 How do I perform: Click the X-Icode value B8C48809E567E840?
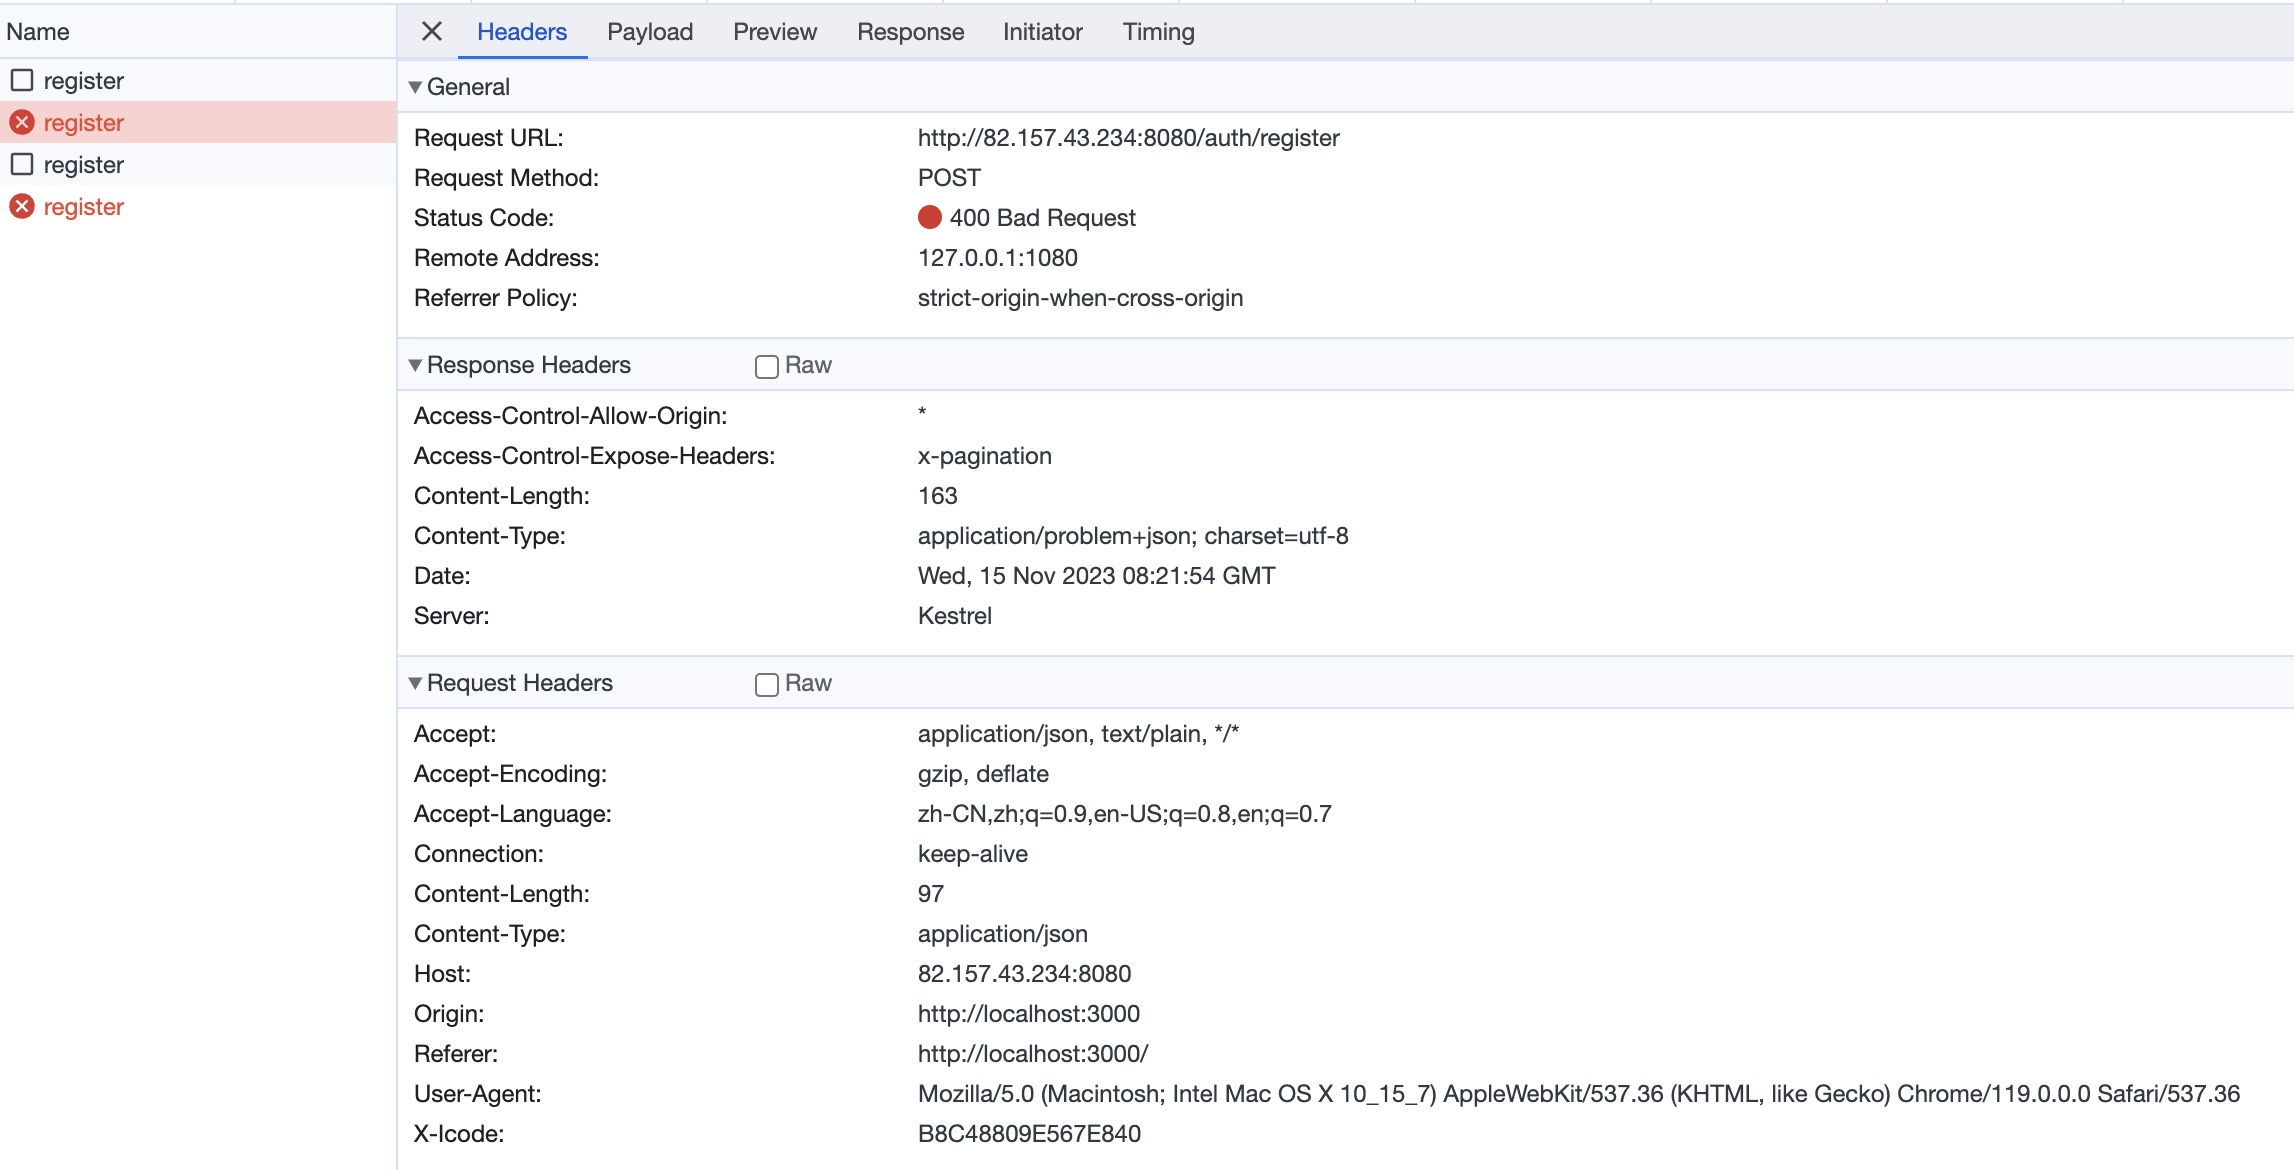click(x=1029, y=1134)
